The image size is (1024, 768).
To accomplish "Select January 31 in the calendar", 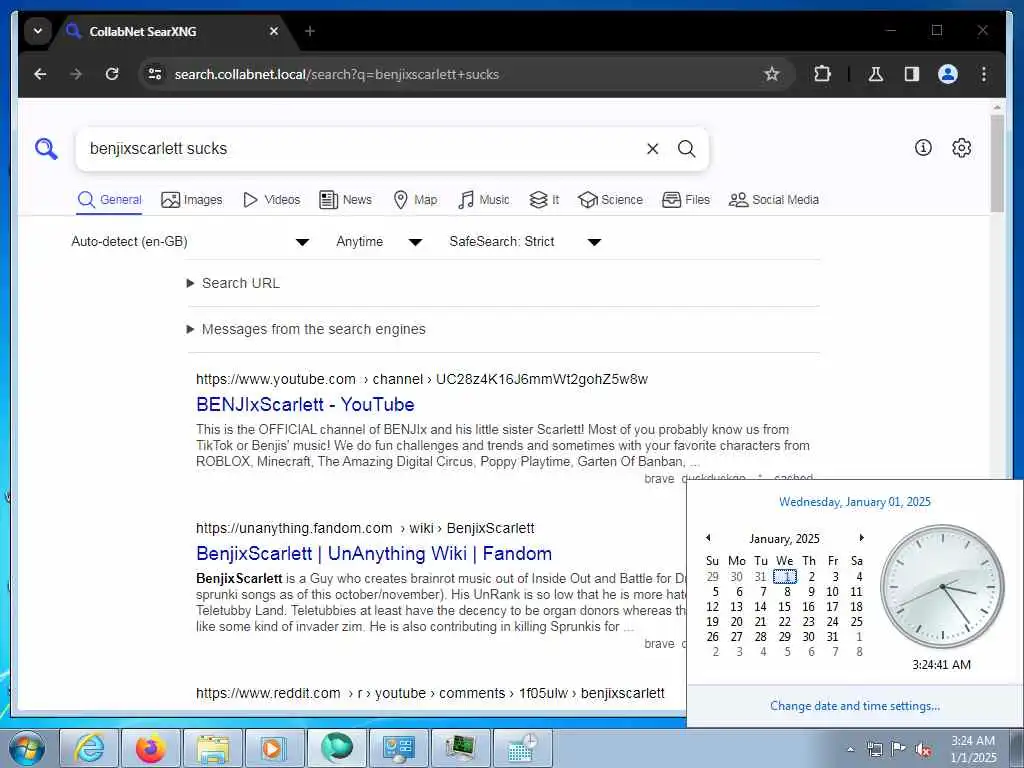I will 833,636.
